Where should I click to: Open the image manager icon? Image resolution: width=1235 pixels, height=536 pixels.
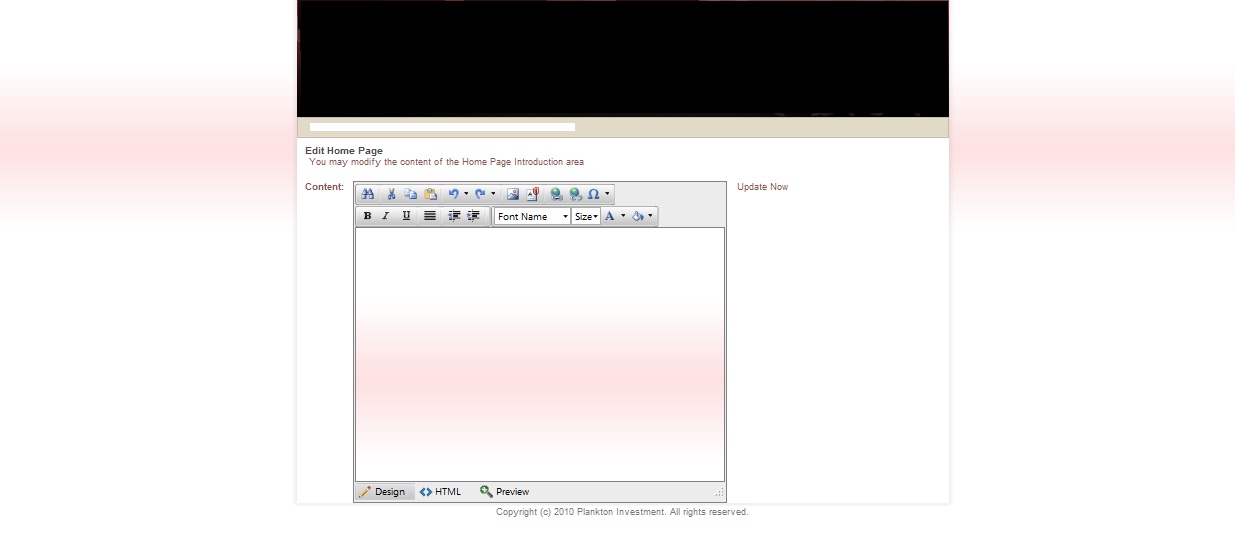click(513, 194)
